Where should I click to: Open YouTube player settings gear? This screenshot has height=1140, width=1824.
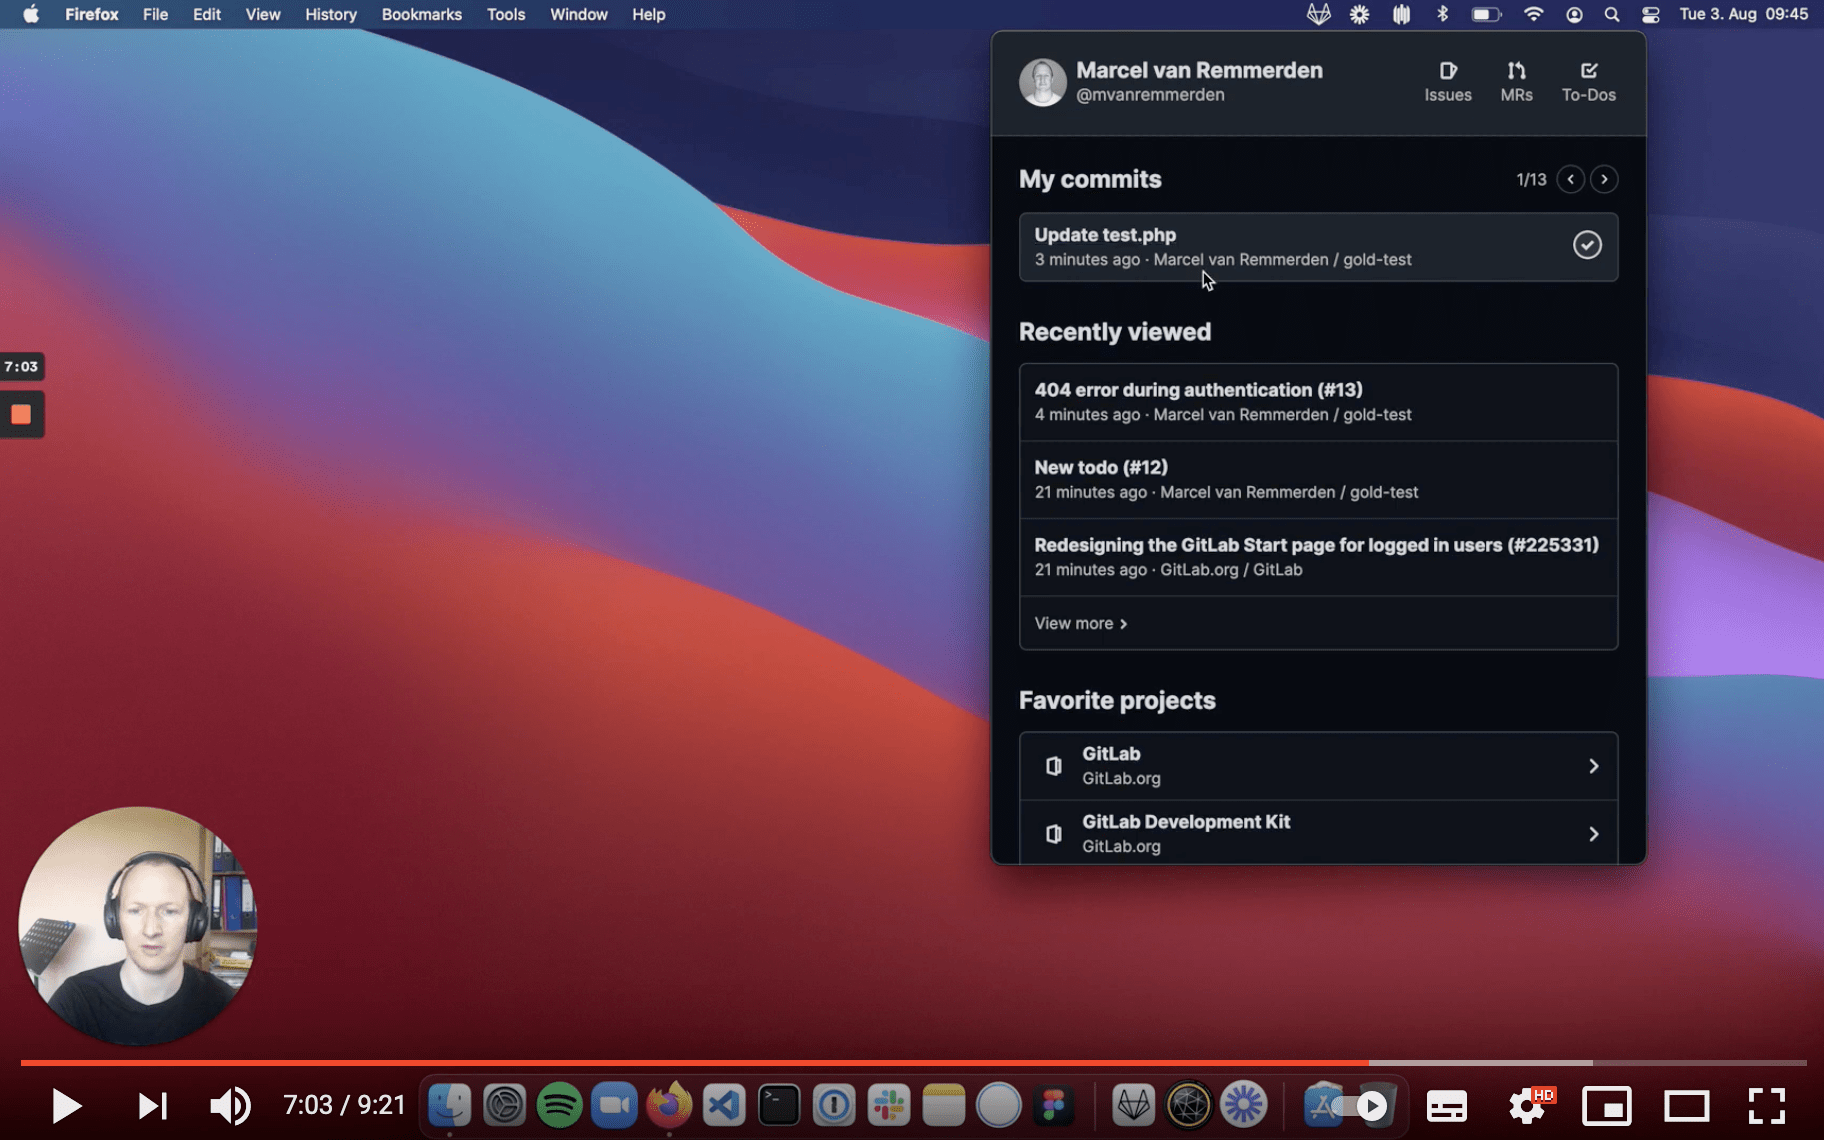(x=1527, y=1106)
